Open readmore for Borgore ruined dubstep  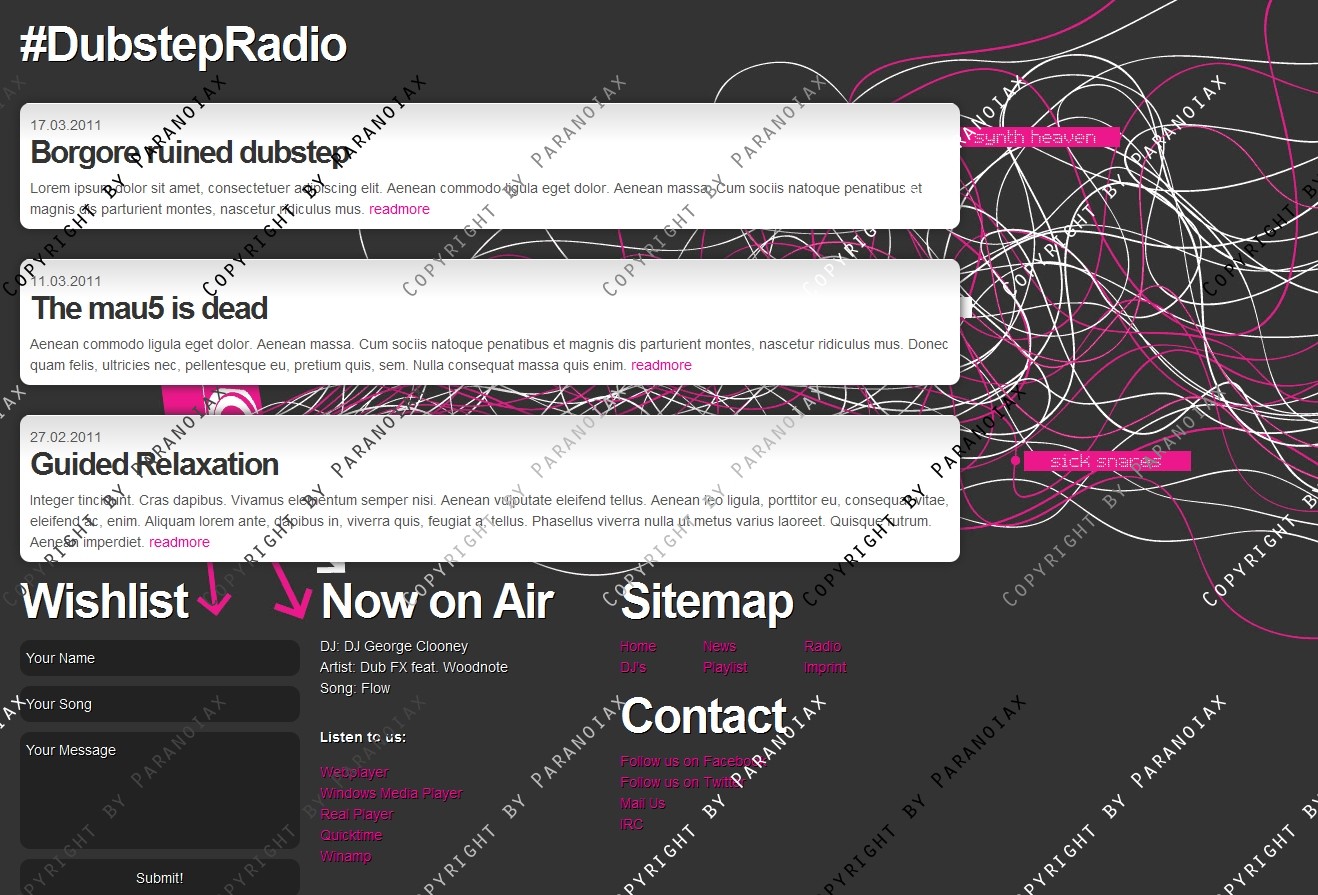(399, 209)
